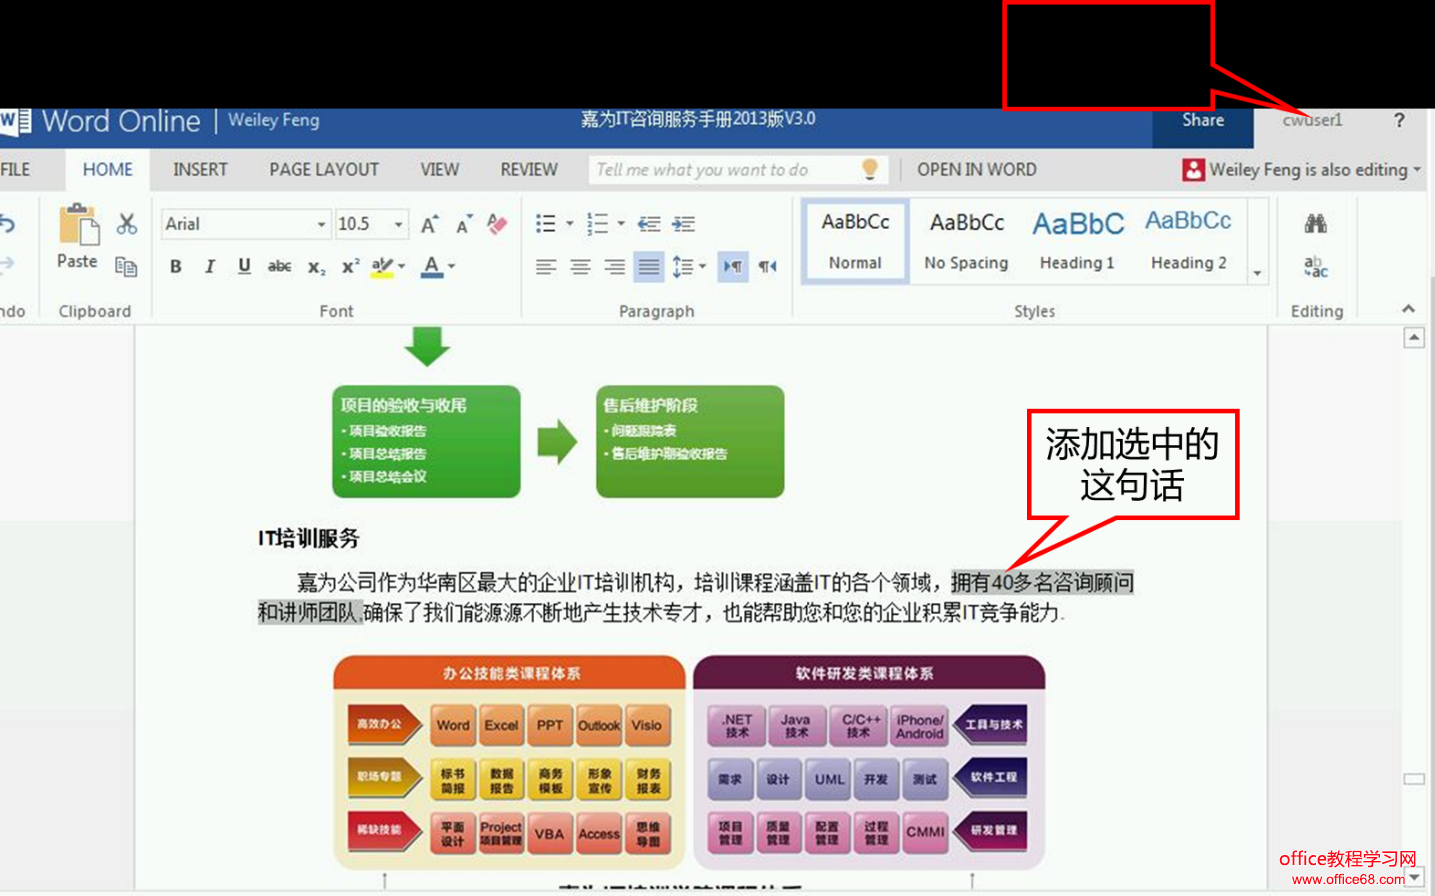This screenshot has width=1435, height=896.
Task: Switch to the REVIEW tab
Action: 529,170
